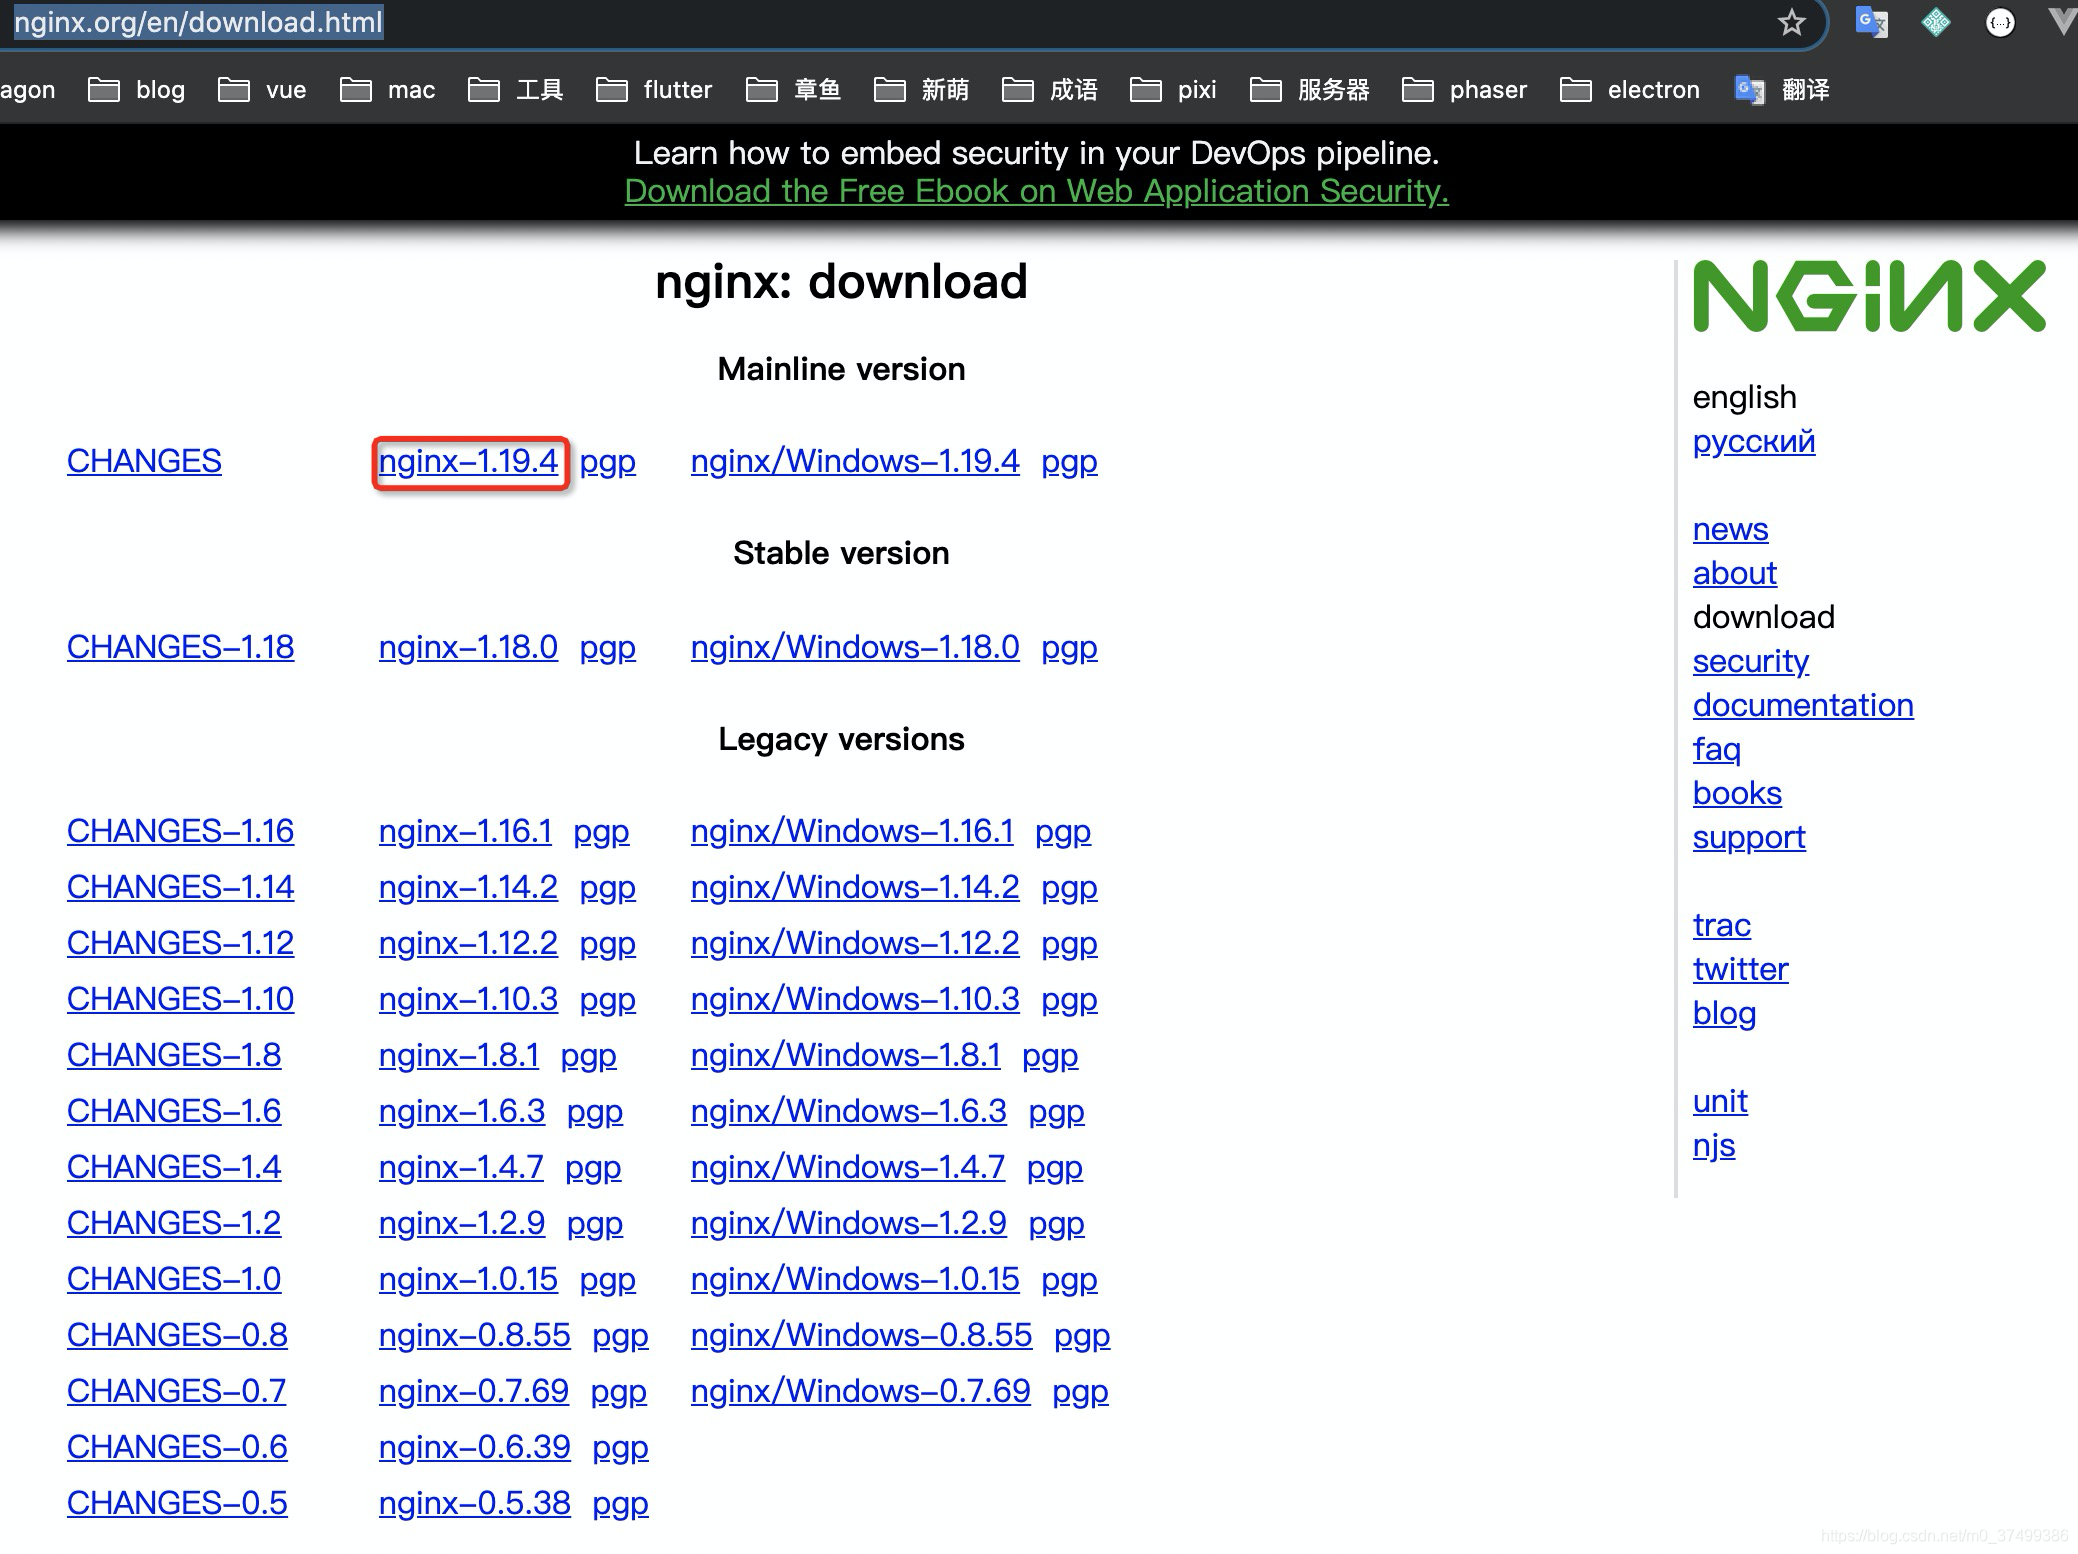Open the security sidebar link

click(x=1750, y=661)
